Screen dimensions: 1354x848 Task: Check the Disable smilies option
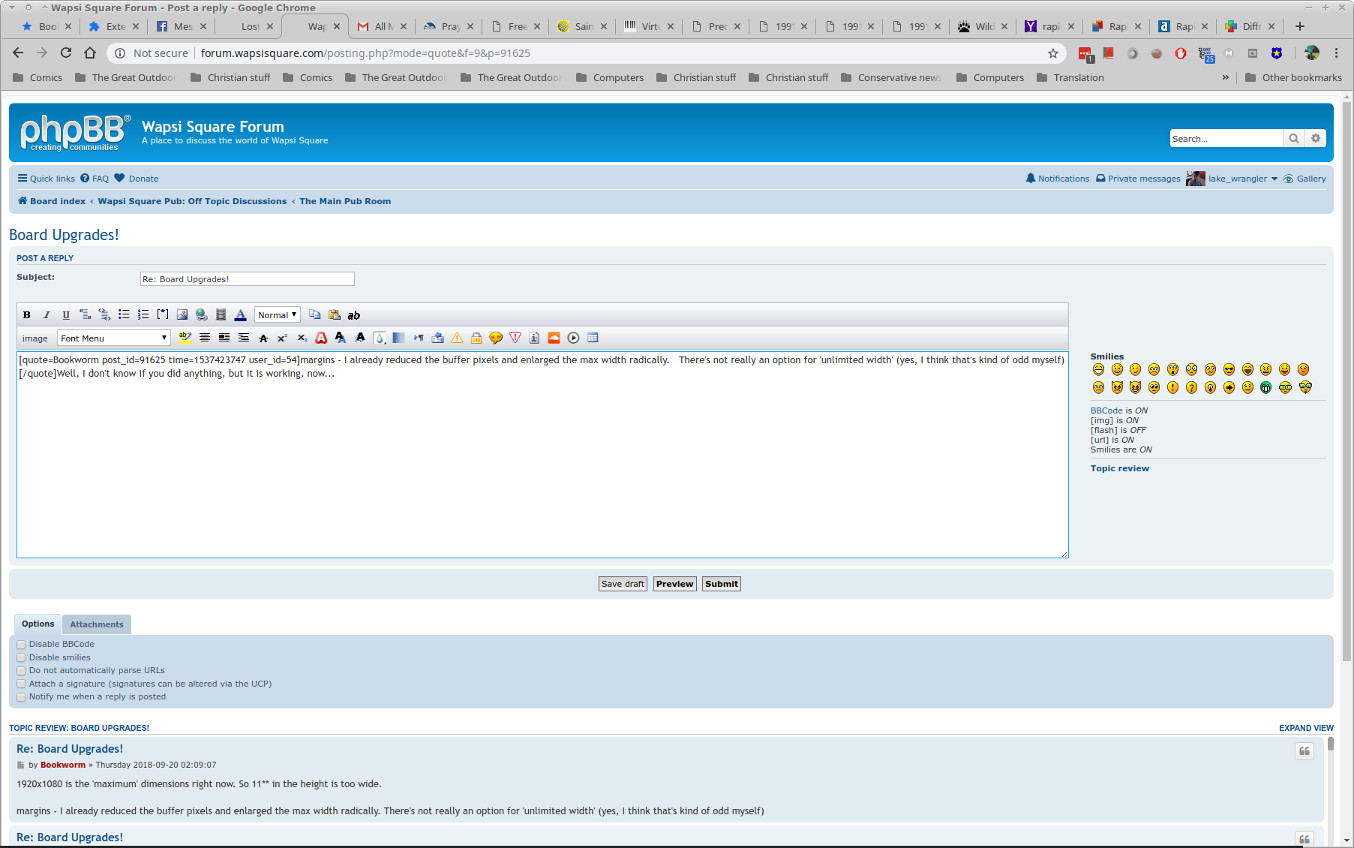(21, 658)
